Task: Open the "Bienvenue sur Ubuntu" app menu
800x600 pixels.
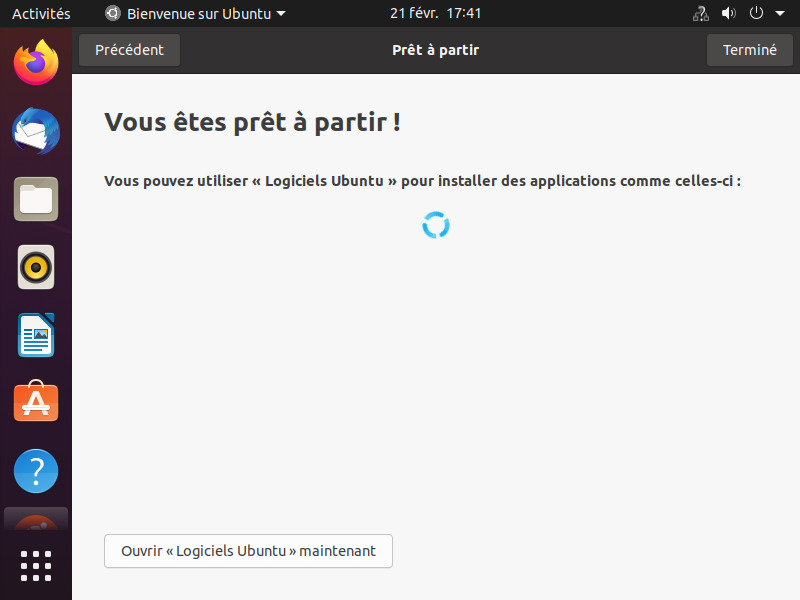Action: coord(195,14)
